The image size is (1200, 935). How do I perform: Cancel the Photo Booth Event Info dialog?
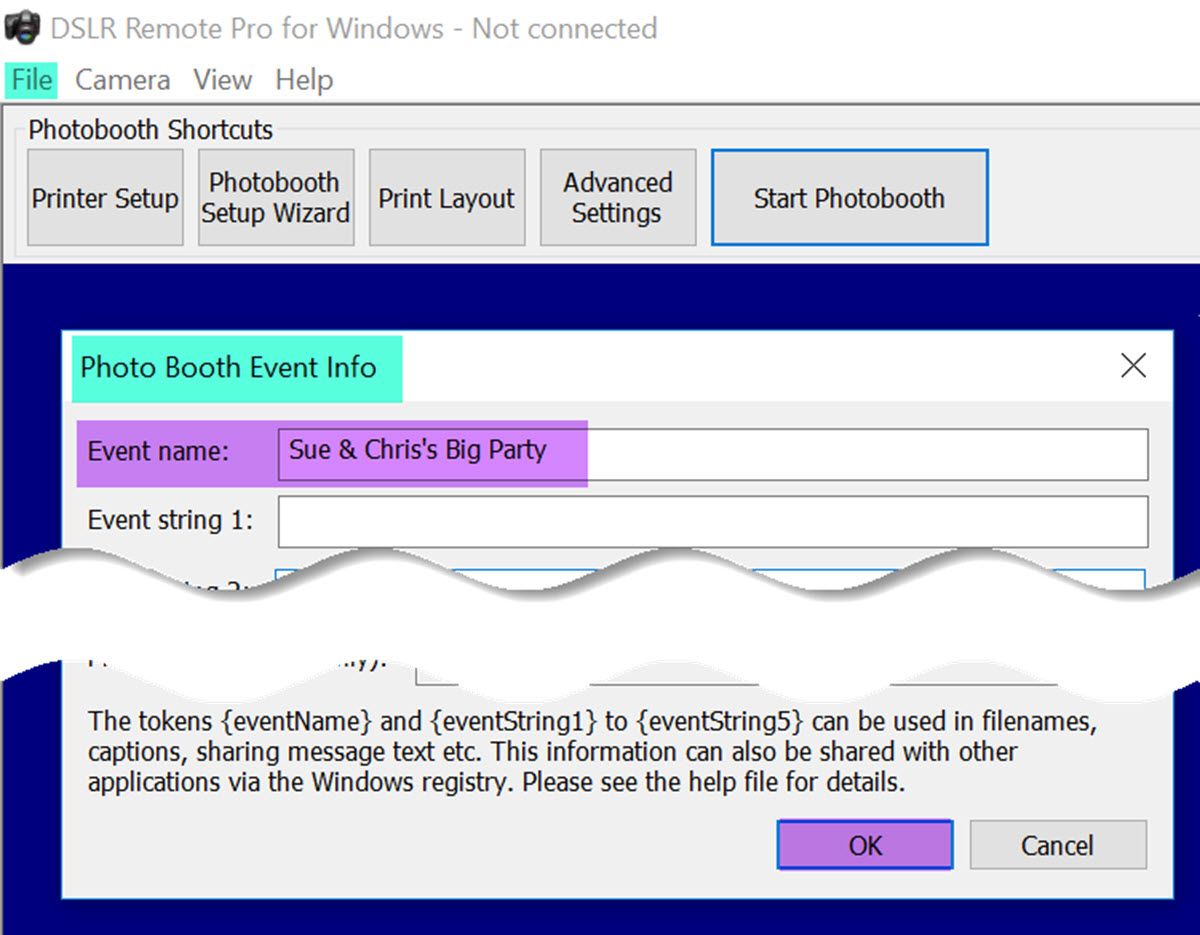pos(1058,845)
